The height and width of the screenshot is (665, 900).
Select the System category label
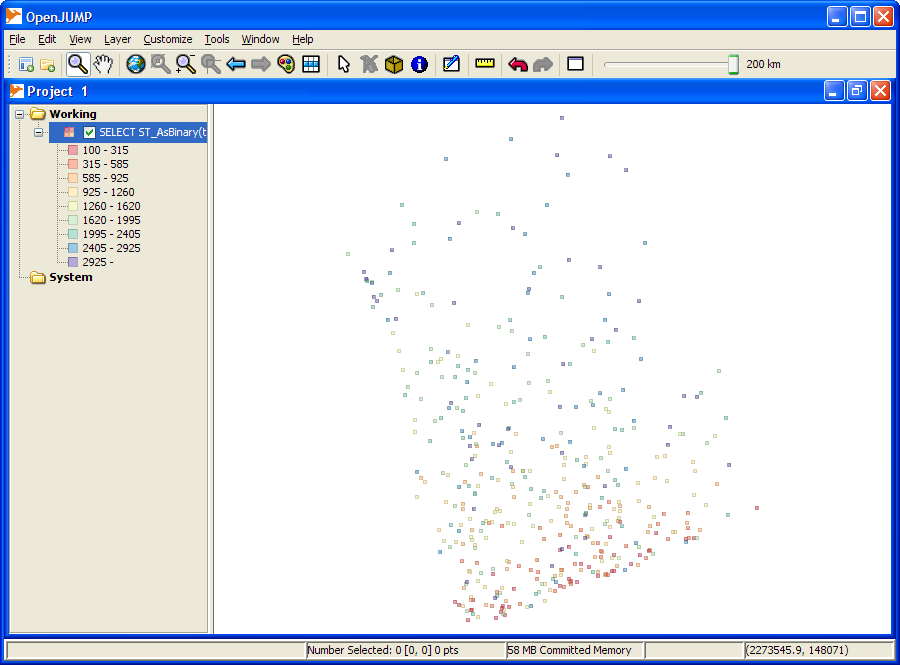click(71, 277)
